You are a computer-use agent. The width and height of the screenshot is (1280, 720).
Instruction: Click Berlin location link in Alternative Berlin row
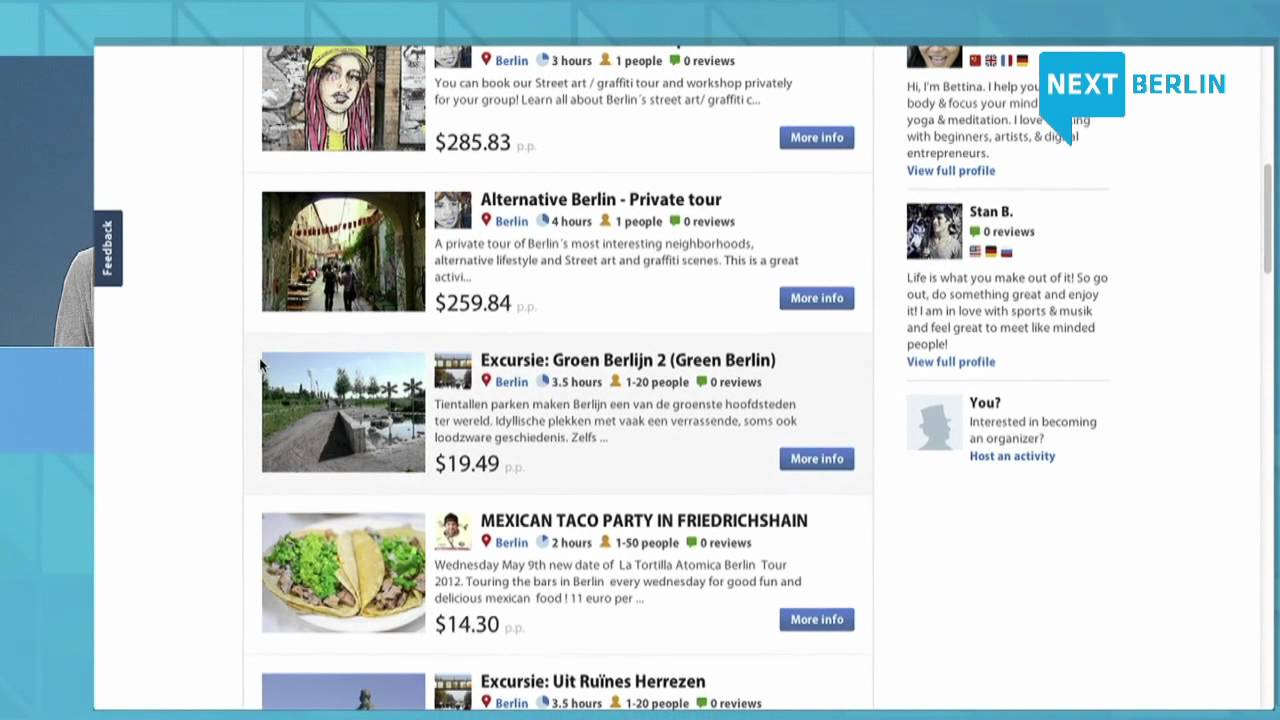click(511, 222)
